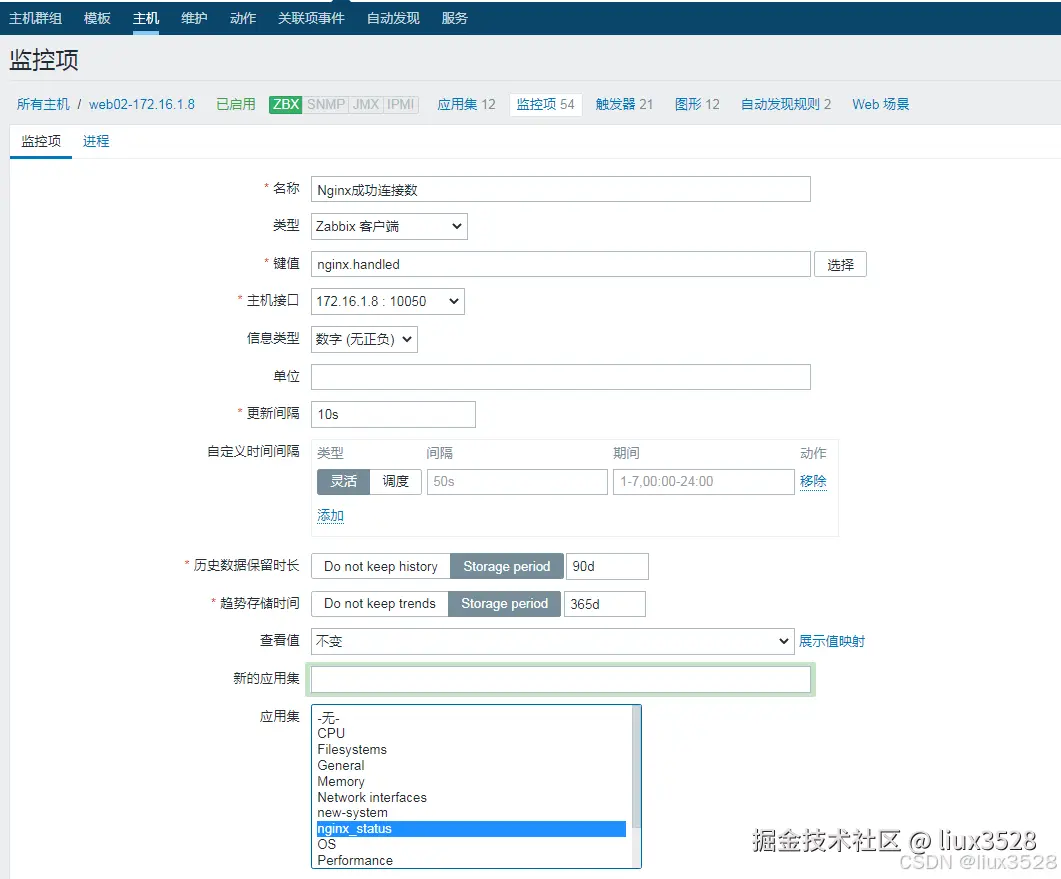Select Do not keep trends option
Image resolution: width=1061 pixels, height=879 pixels.
[x=380, y=604]
